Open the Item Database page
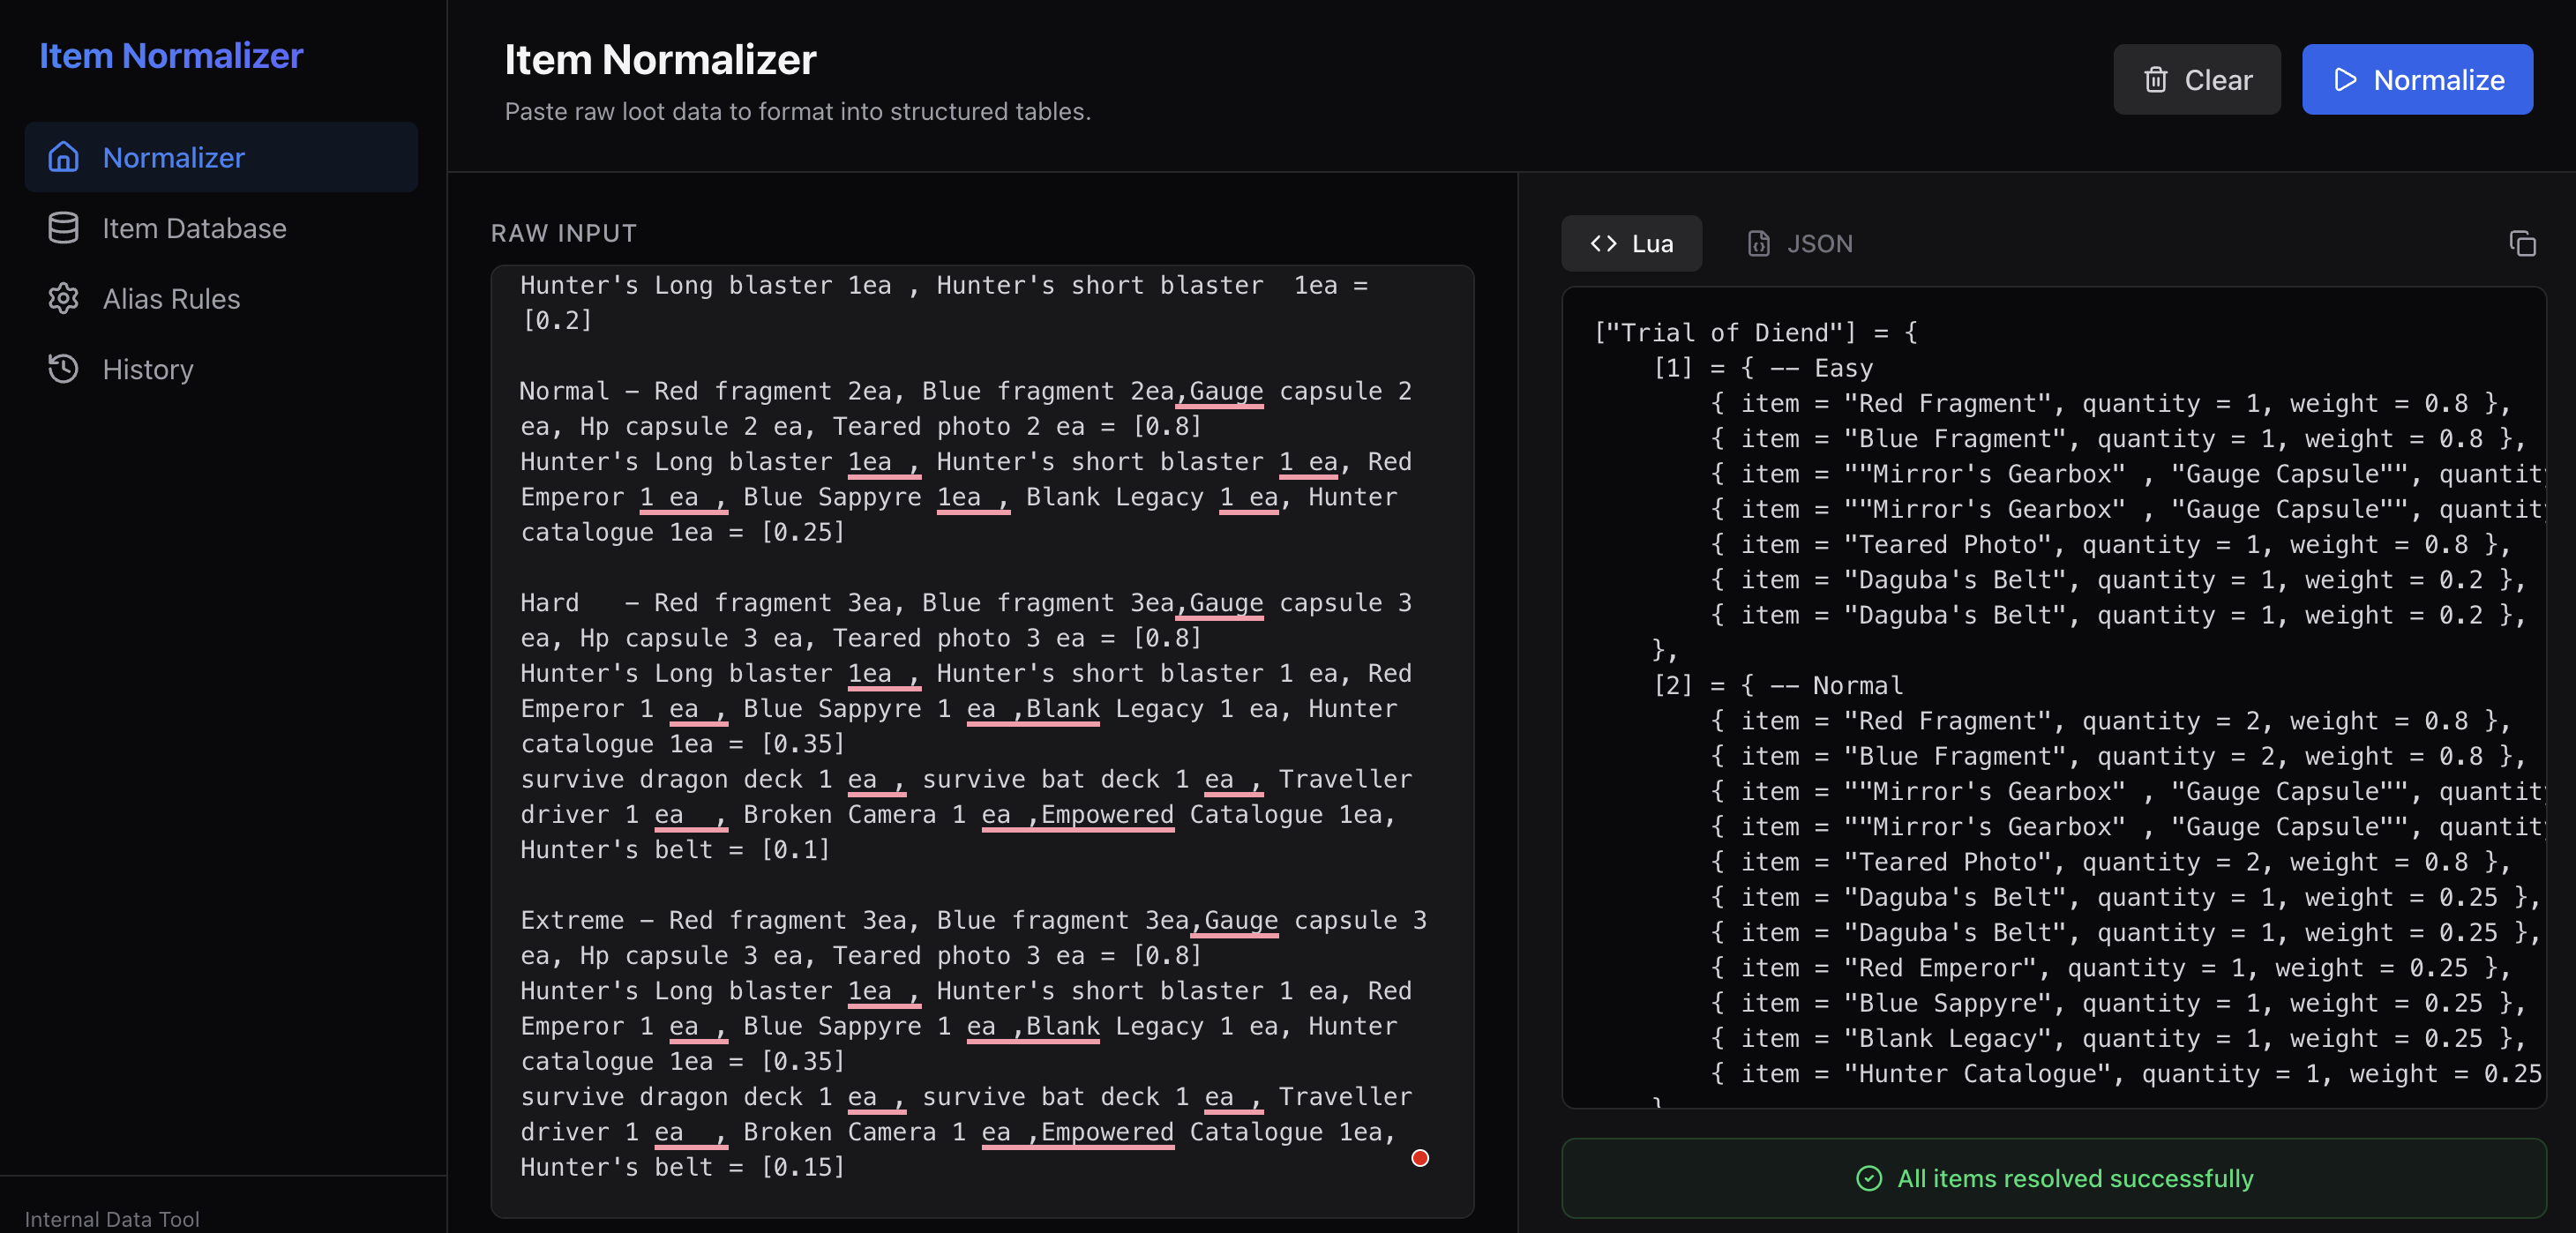Image resolution: width=2576 pixels, height=1233 pixels. [x=194, y=228]
